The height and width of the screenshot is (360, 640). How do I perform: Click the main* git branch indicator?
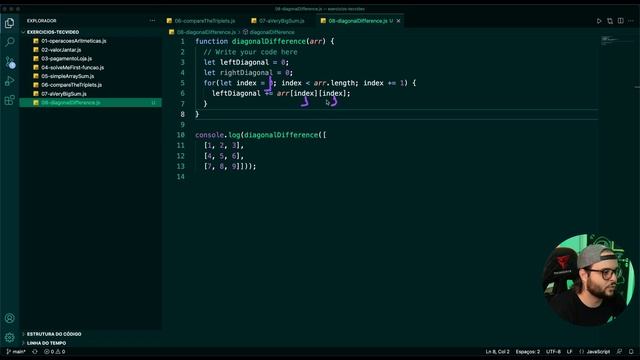coord(16,351)
